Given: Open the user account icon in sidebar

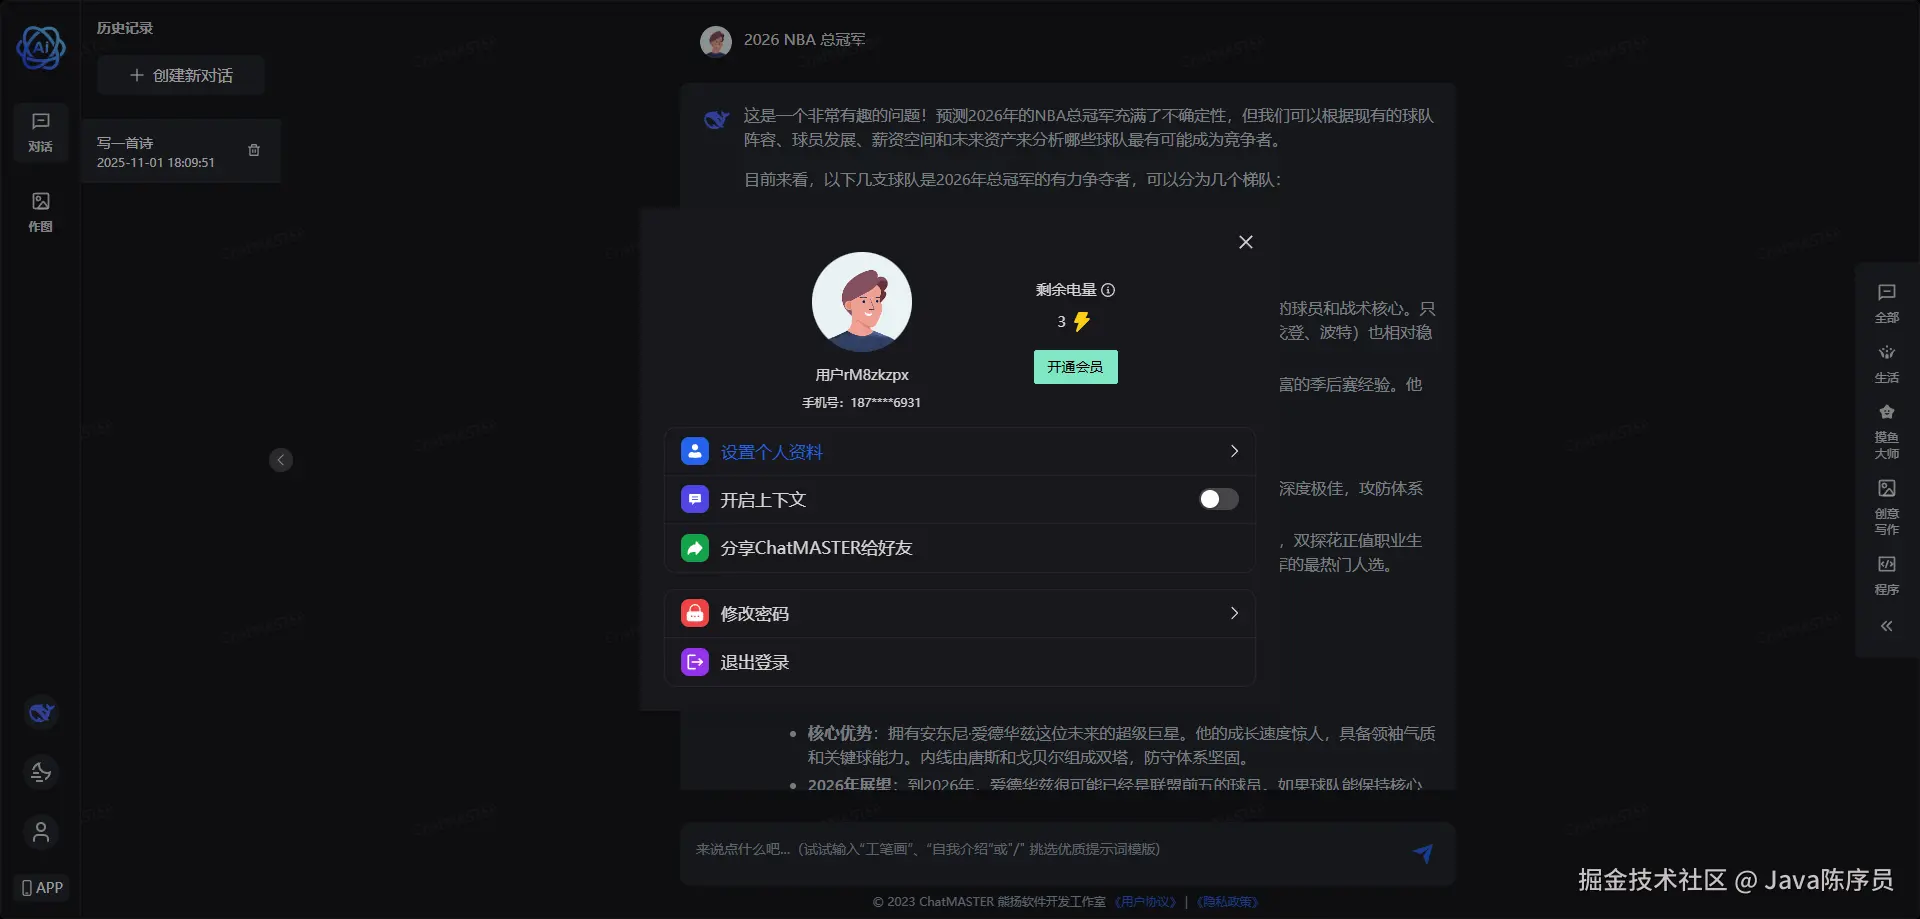Looking at the screenshot, I should tap(41, 832).
